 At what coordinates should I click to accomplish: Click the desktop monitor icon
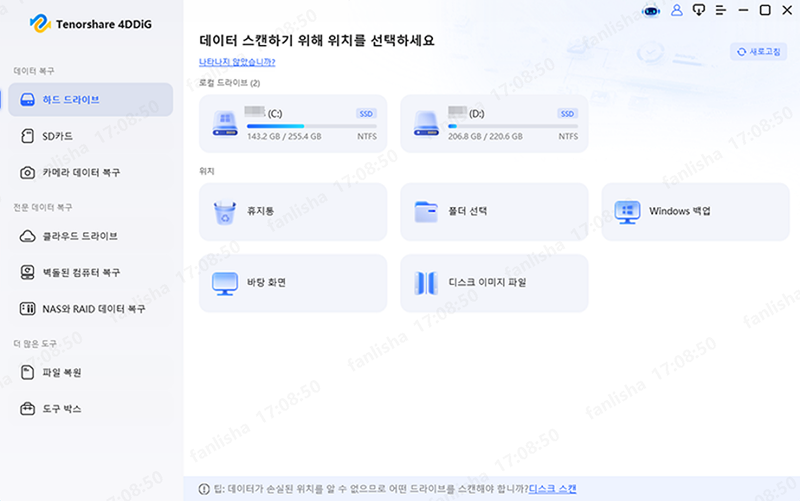pos(225,284)
